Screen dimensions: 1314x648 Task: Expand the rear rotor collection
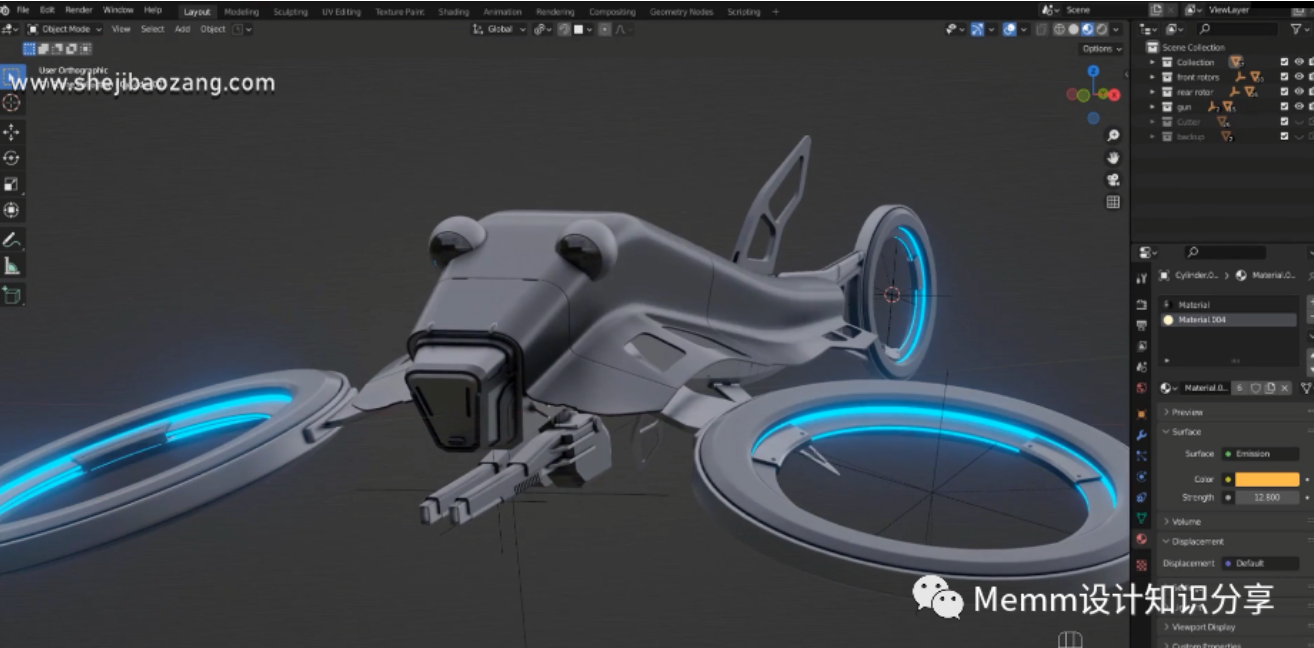click(x=1152, y=92)
